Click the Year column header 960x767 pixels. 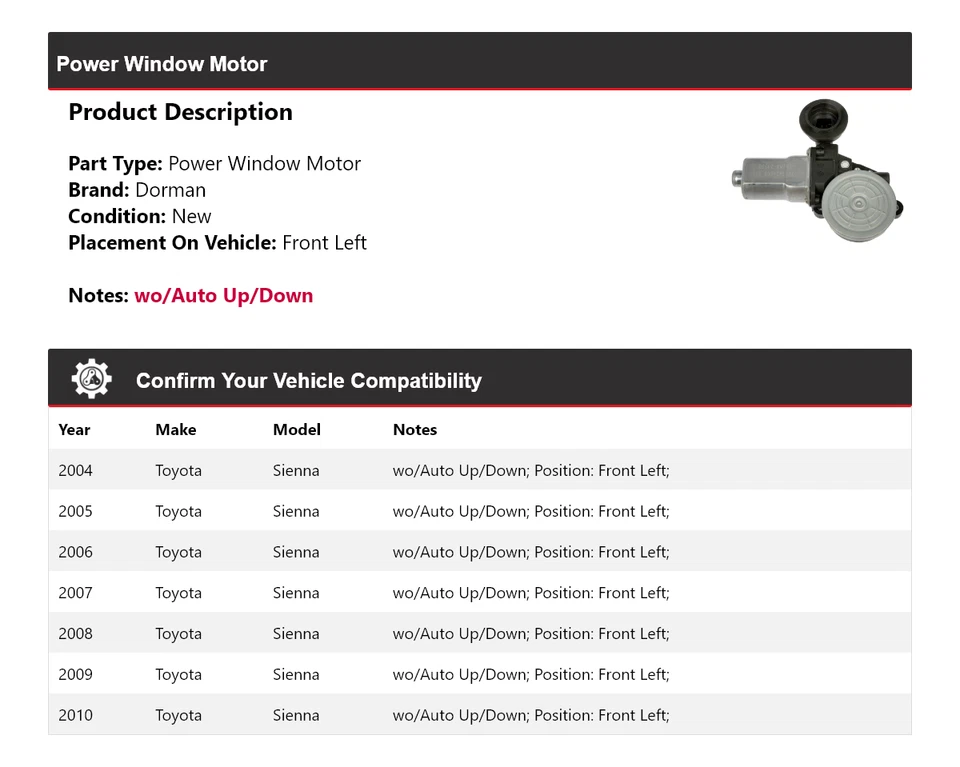(74, 430)
